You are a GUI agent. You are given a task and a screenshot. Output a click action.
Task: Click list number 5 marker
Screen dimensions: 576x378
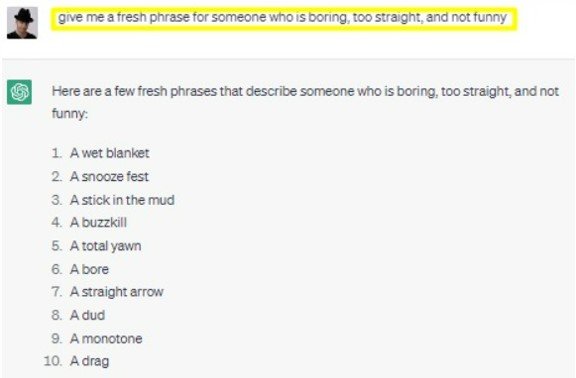tap(57, 246)
